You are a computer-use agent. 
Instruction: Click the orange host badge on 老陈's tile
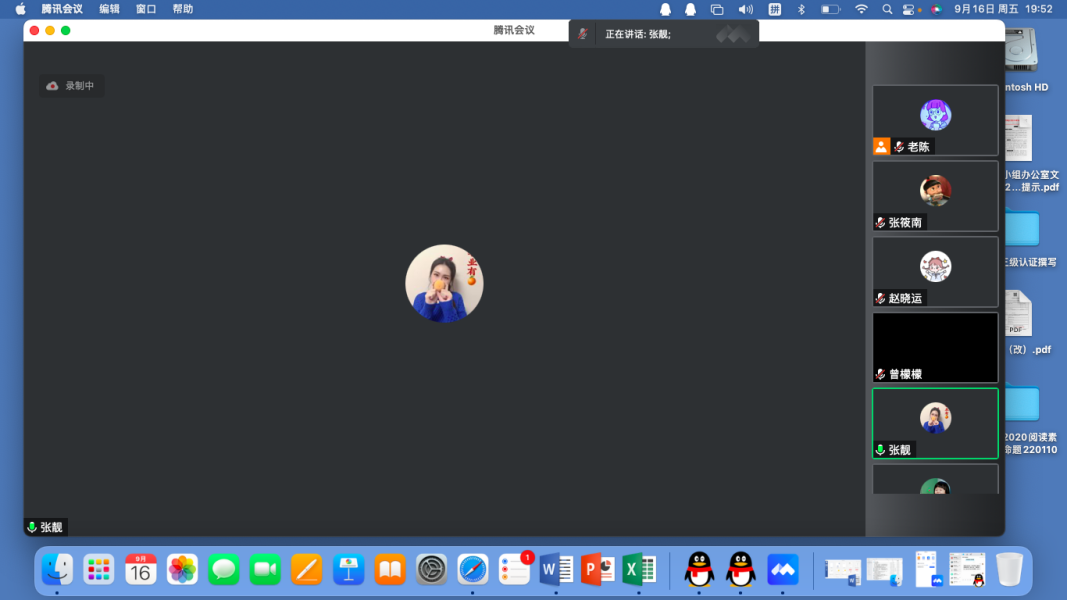tap(881, 146)
